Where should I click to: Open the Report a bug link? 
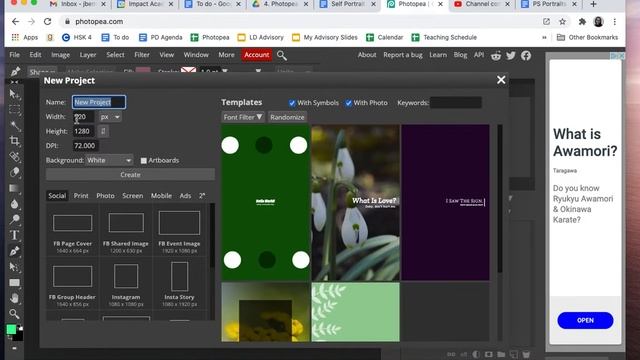[x=402, y=55]
